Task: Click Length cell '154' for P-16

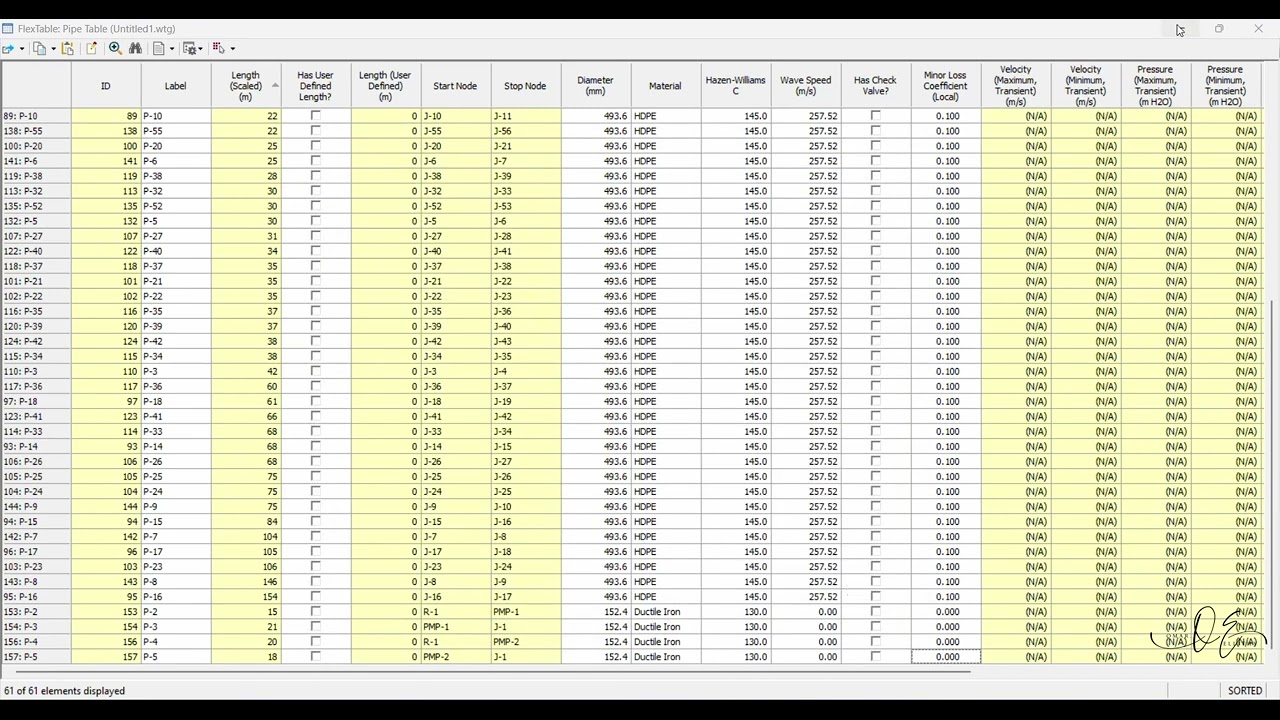Action: pyautogui.click(x=246, y=597)
